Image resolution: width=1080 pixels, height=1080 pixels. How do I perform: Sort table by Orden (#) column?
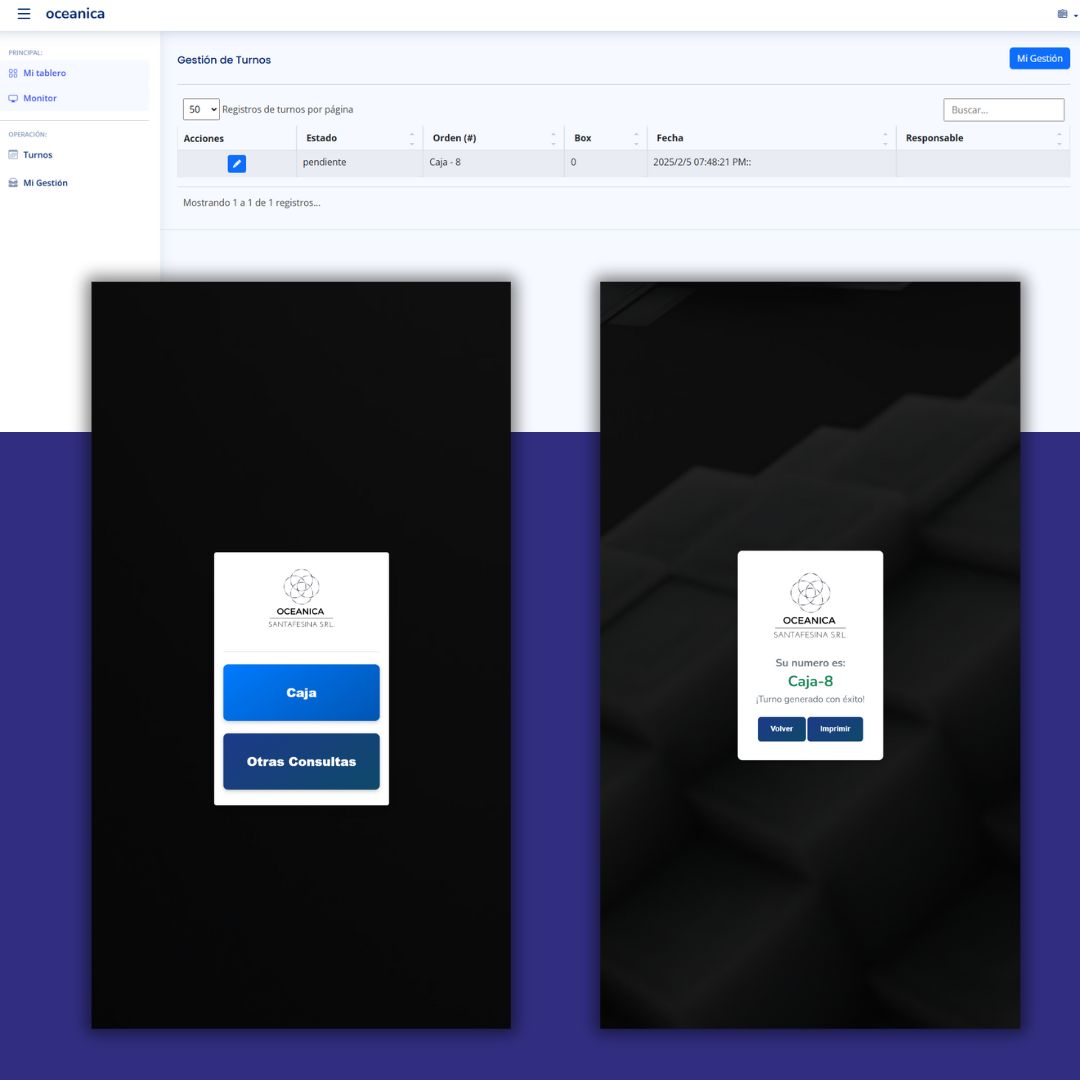[493, 138]
